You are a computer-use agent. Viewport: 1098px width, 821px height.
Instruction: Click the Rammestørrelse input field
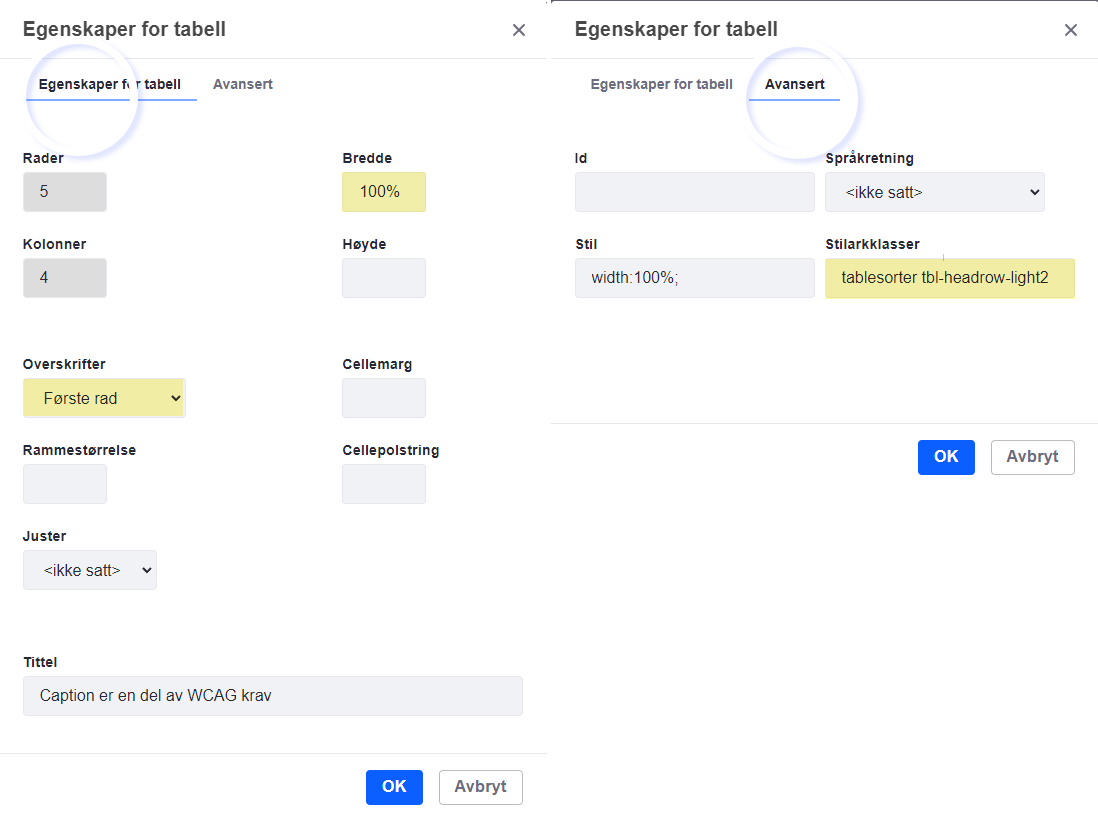point(65,484)
